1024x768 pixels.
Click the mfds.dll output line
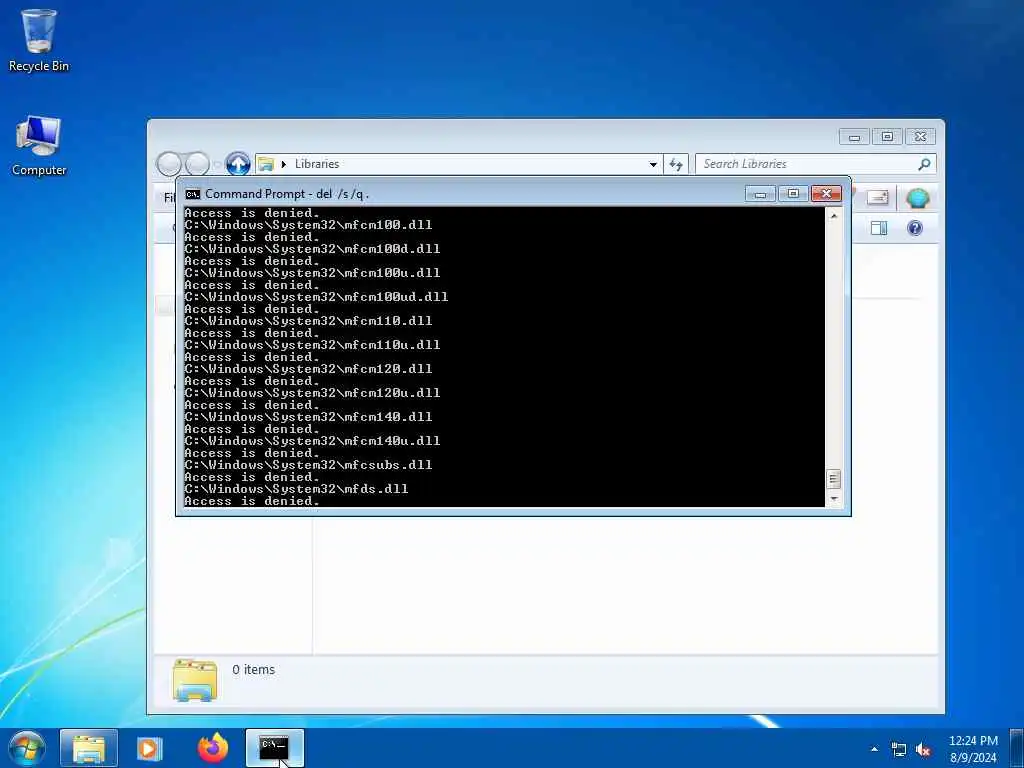[296, 489]
